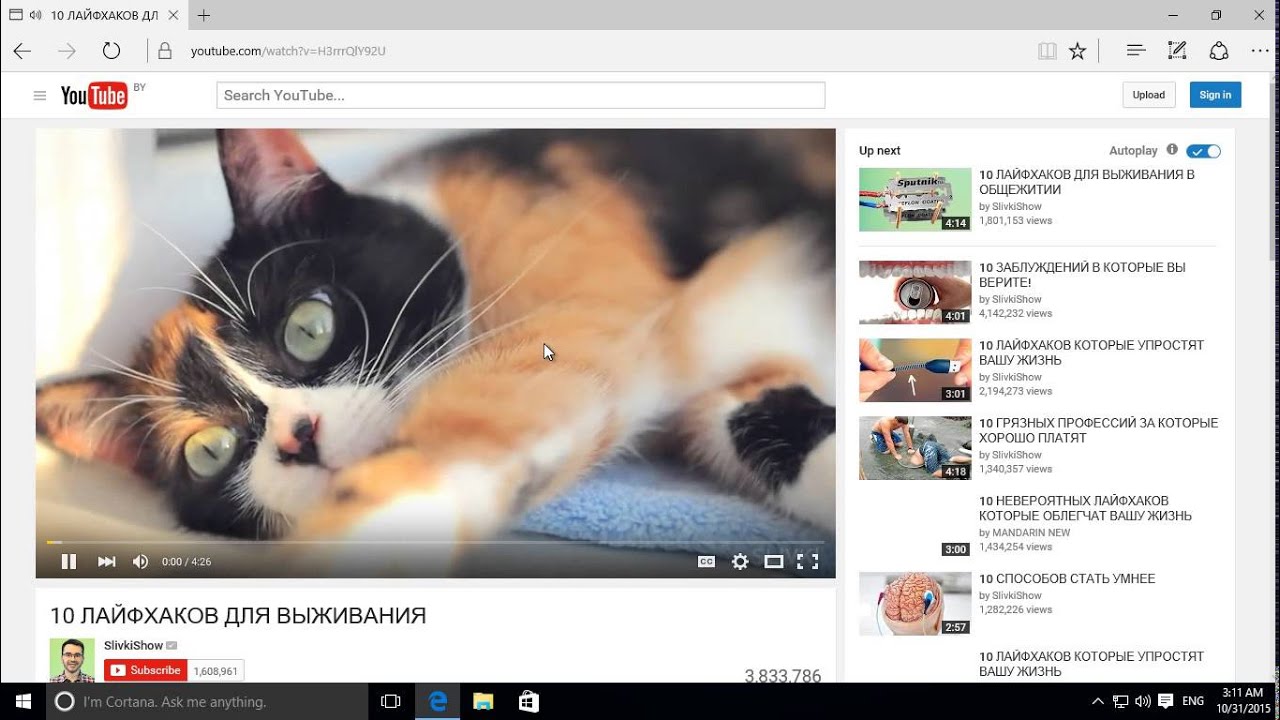Click SlivkiShow under 10 ЗАБЛУЖДЕНИЙ video

tap(1016, 299)
